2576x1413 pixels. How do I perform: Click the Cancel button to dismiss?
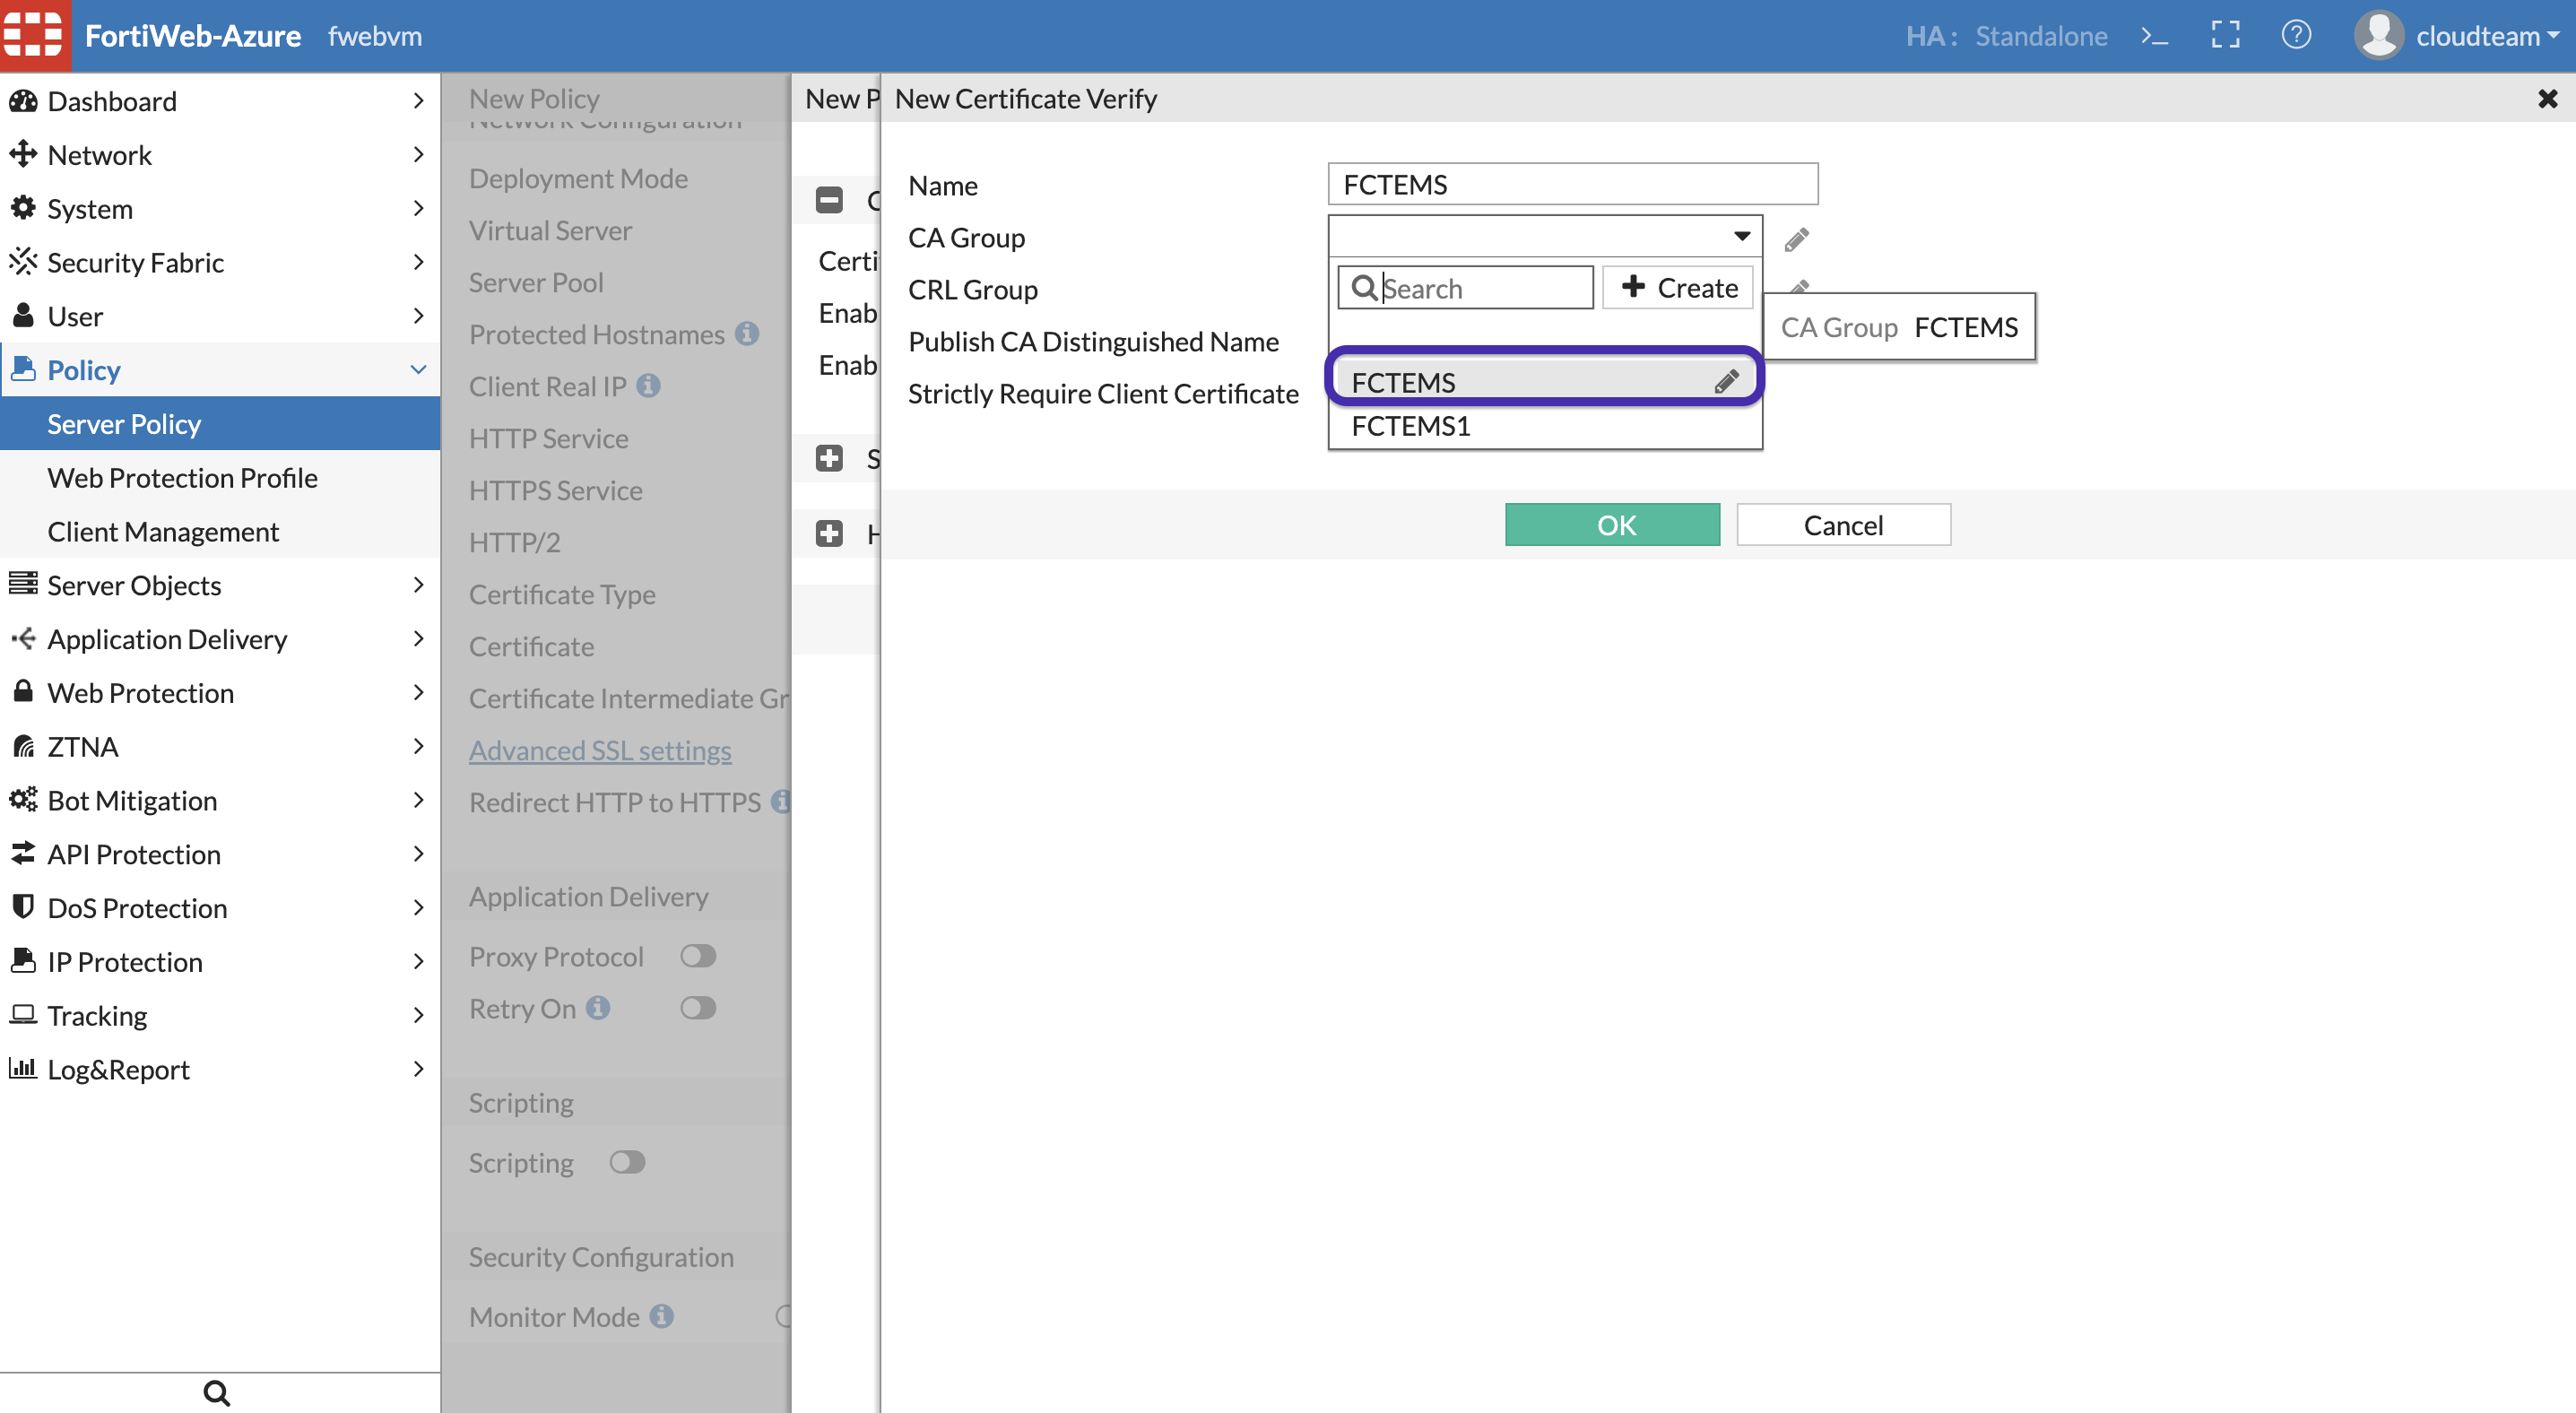click(x=1842, y=524)
